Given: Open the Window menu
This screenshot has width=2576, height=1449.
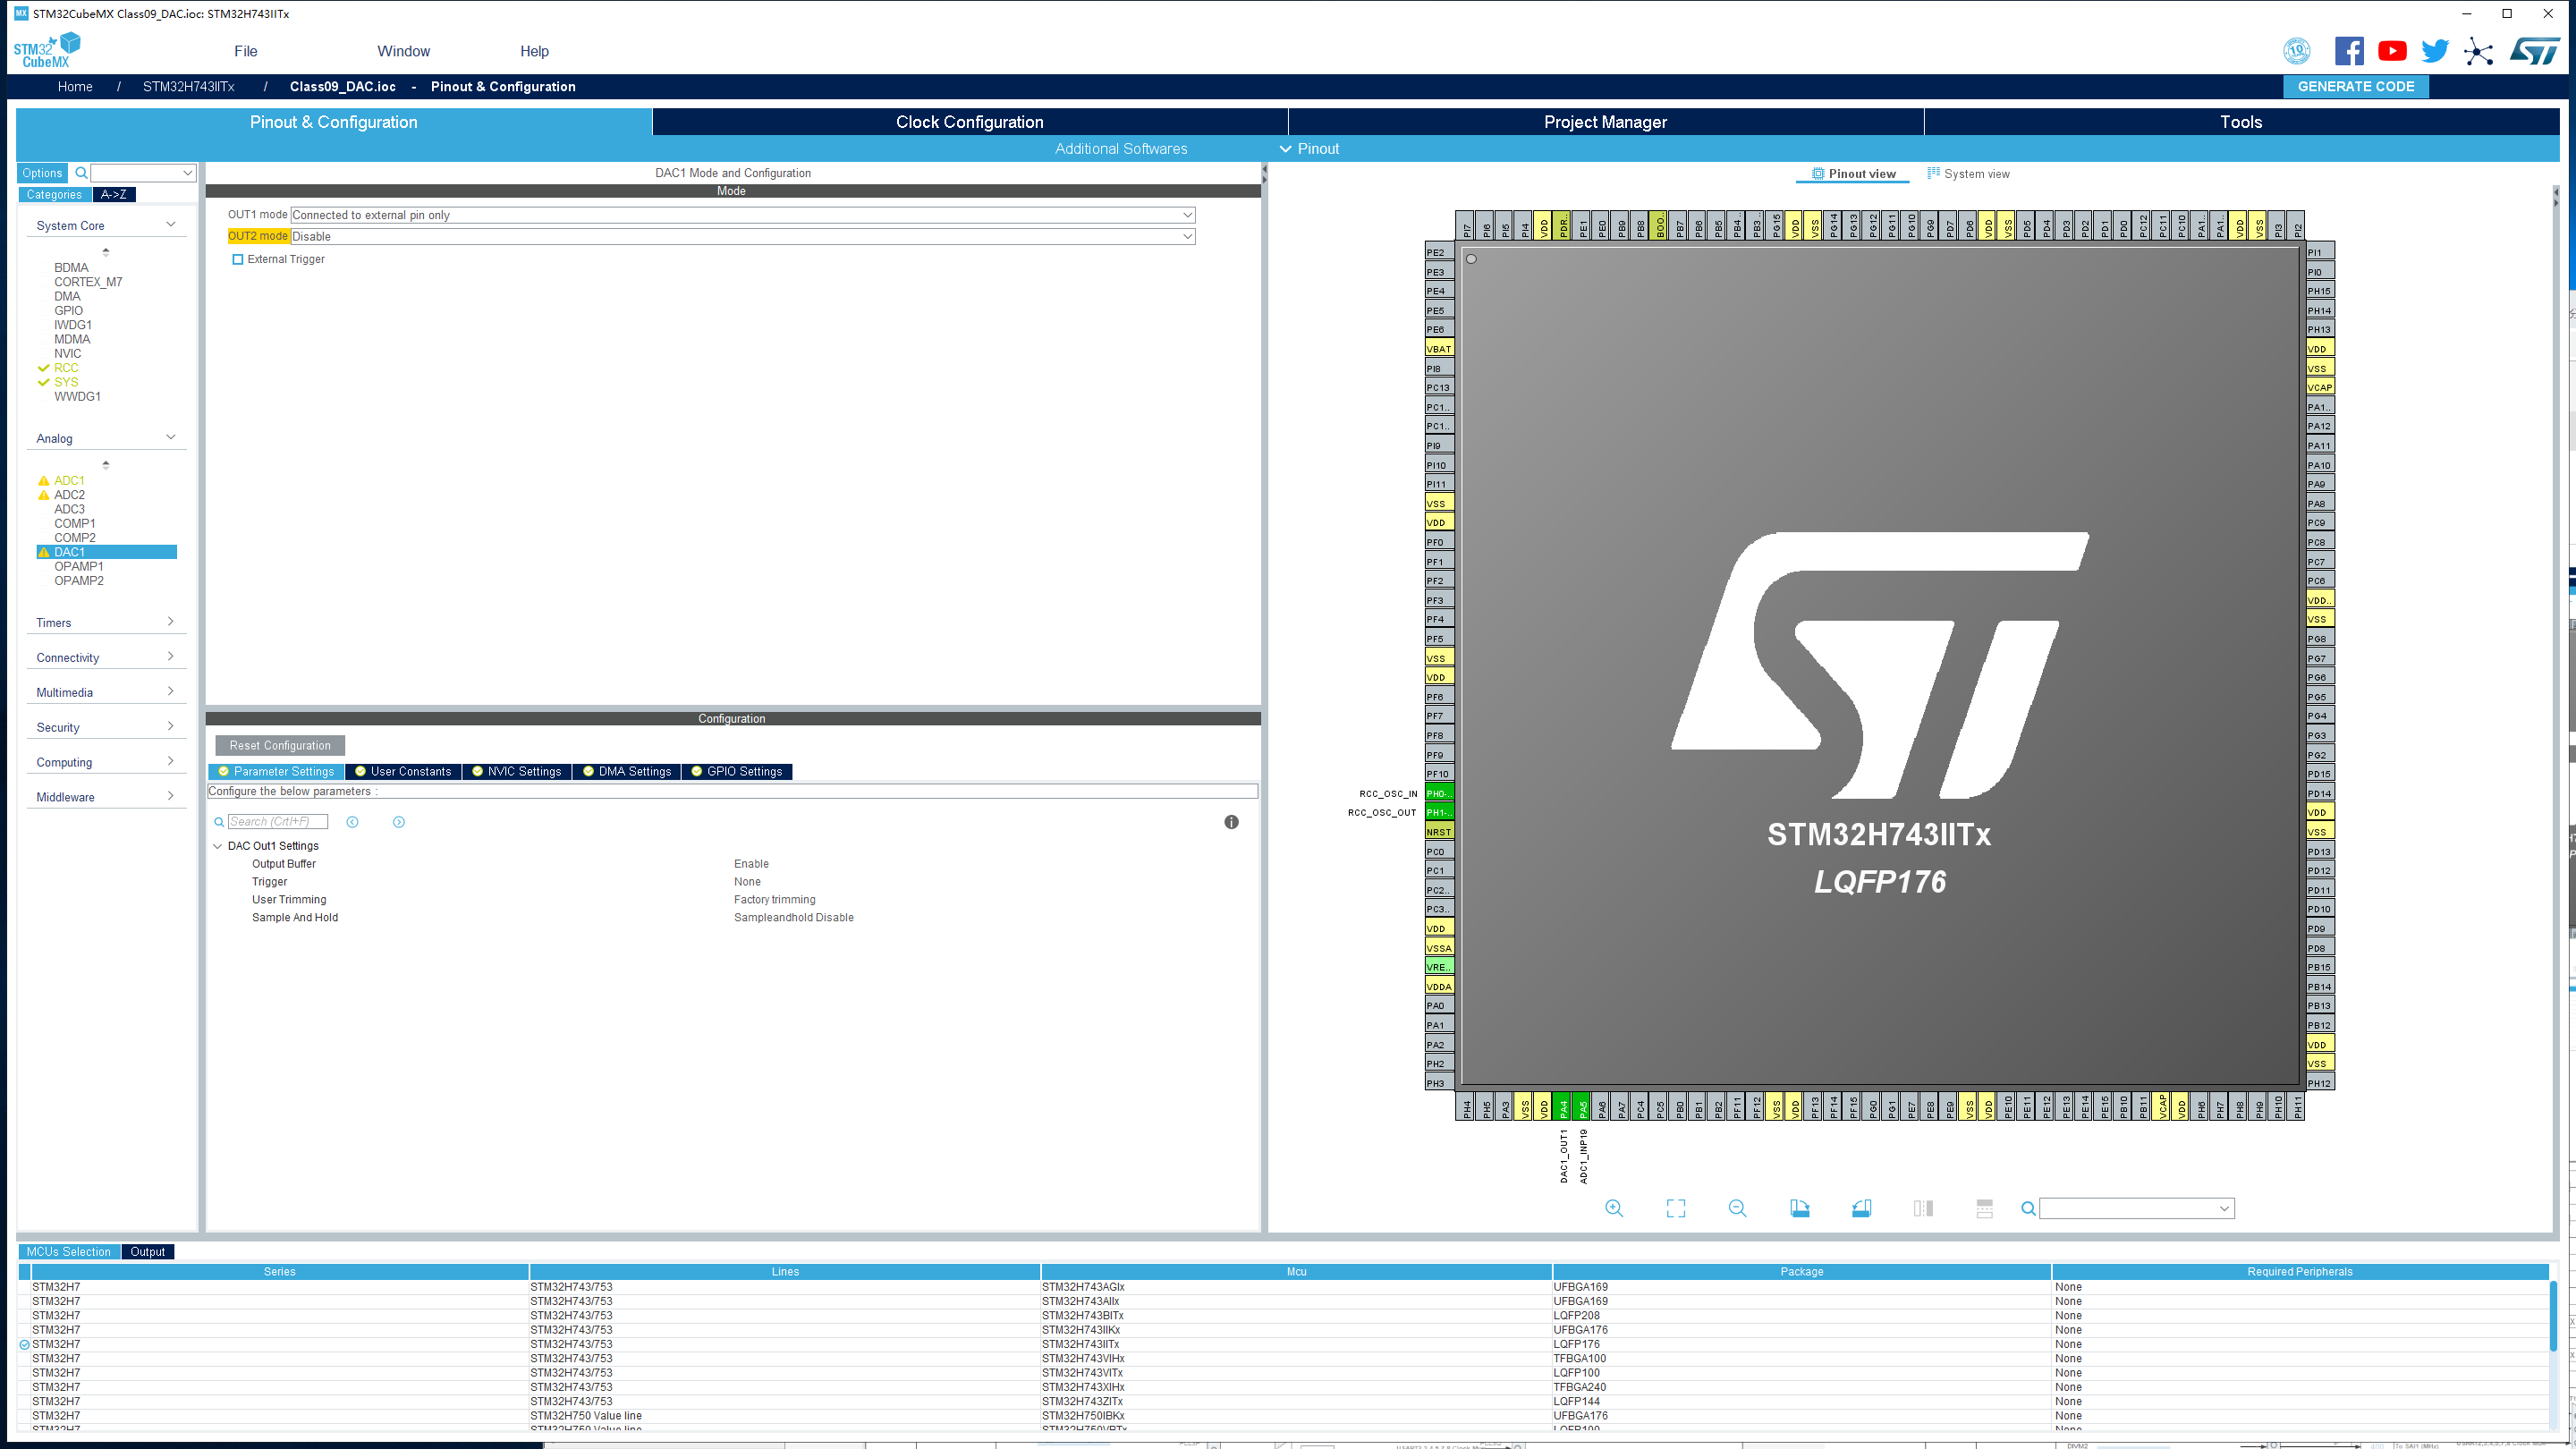Looking at the screenshot, I should pyautogui.click(x=403, y=51).
